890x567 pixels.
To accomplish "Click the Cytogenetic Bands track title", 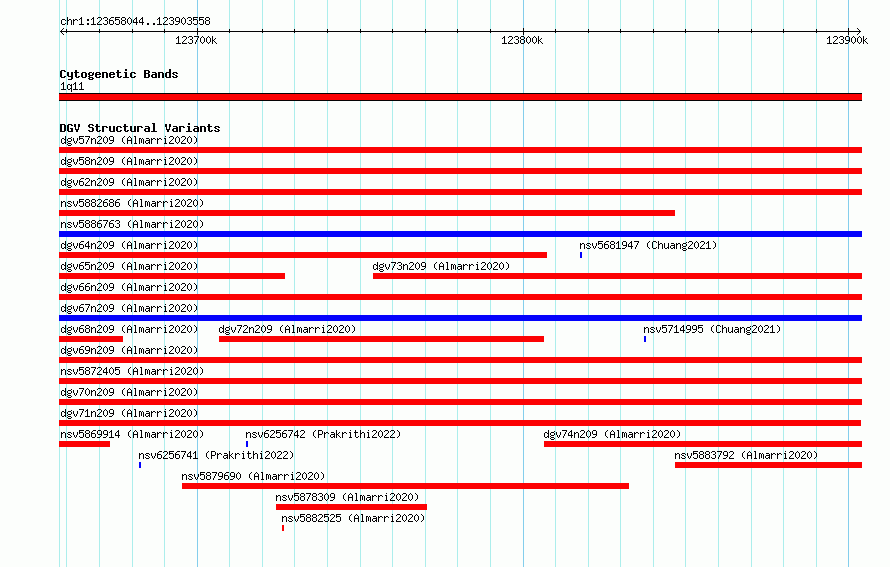I will [x=119, y=74].
